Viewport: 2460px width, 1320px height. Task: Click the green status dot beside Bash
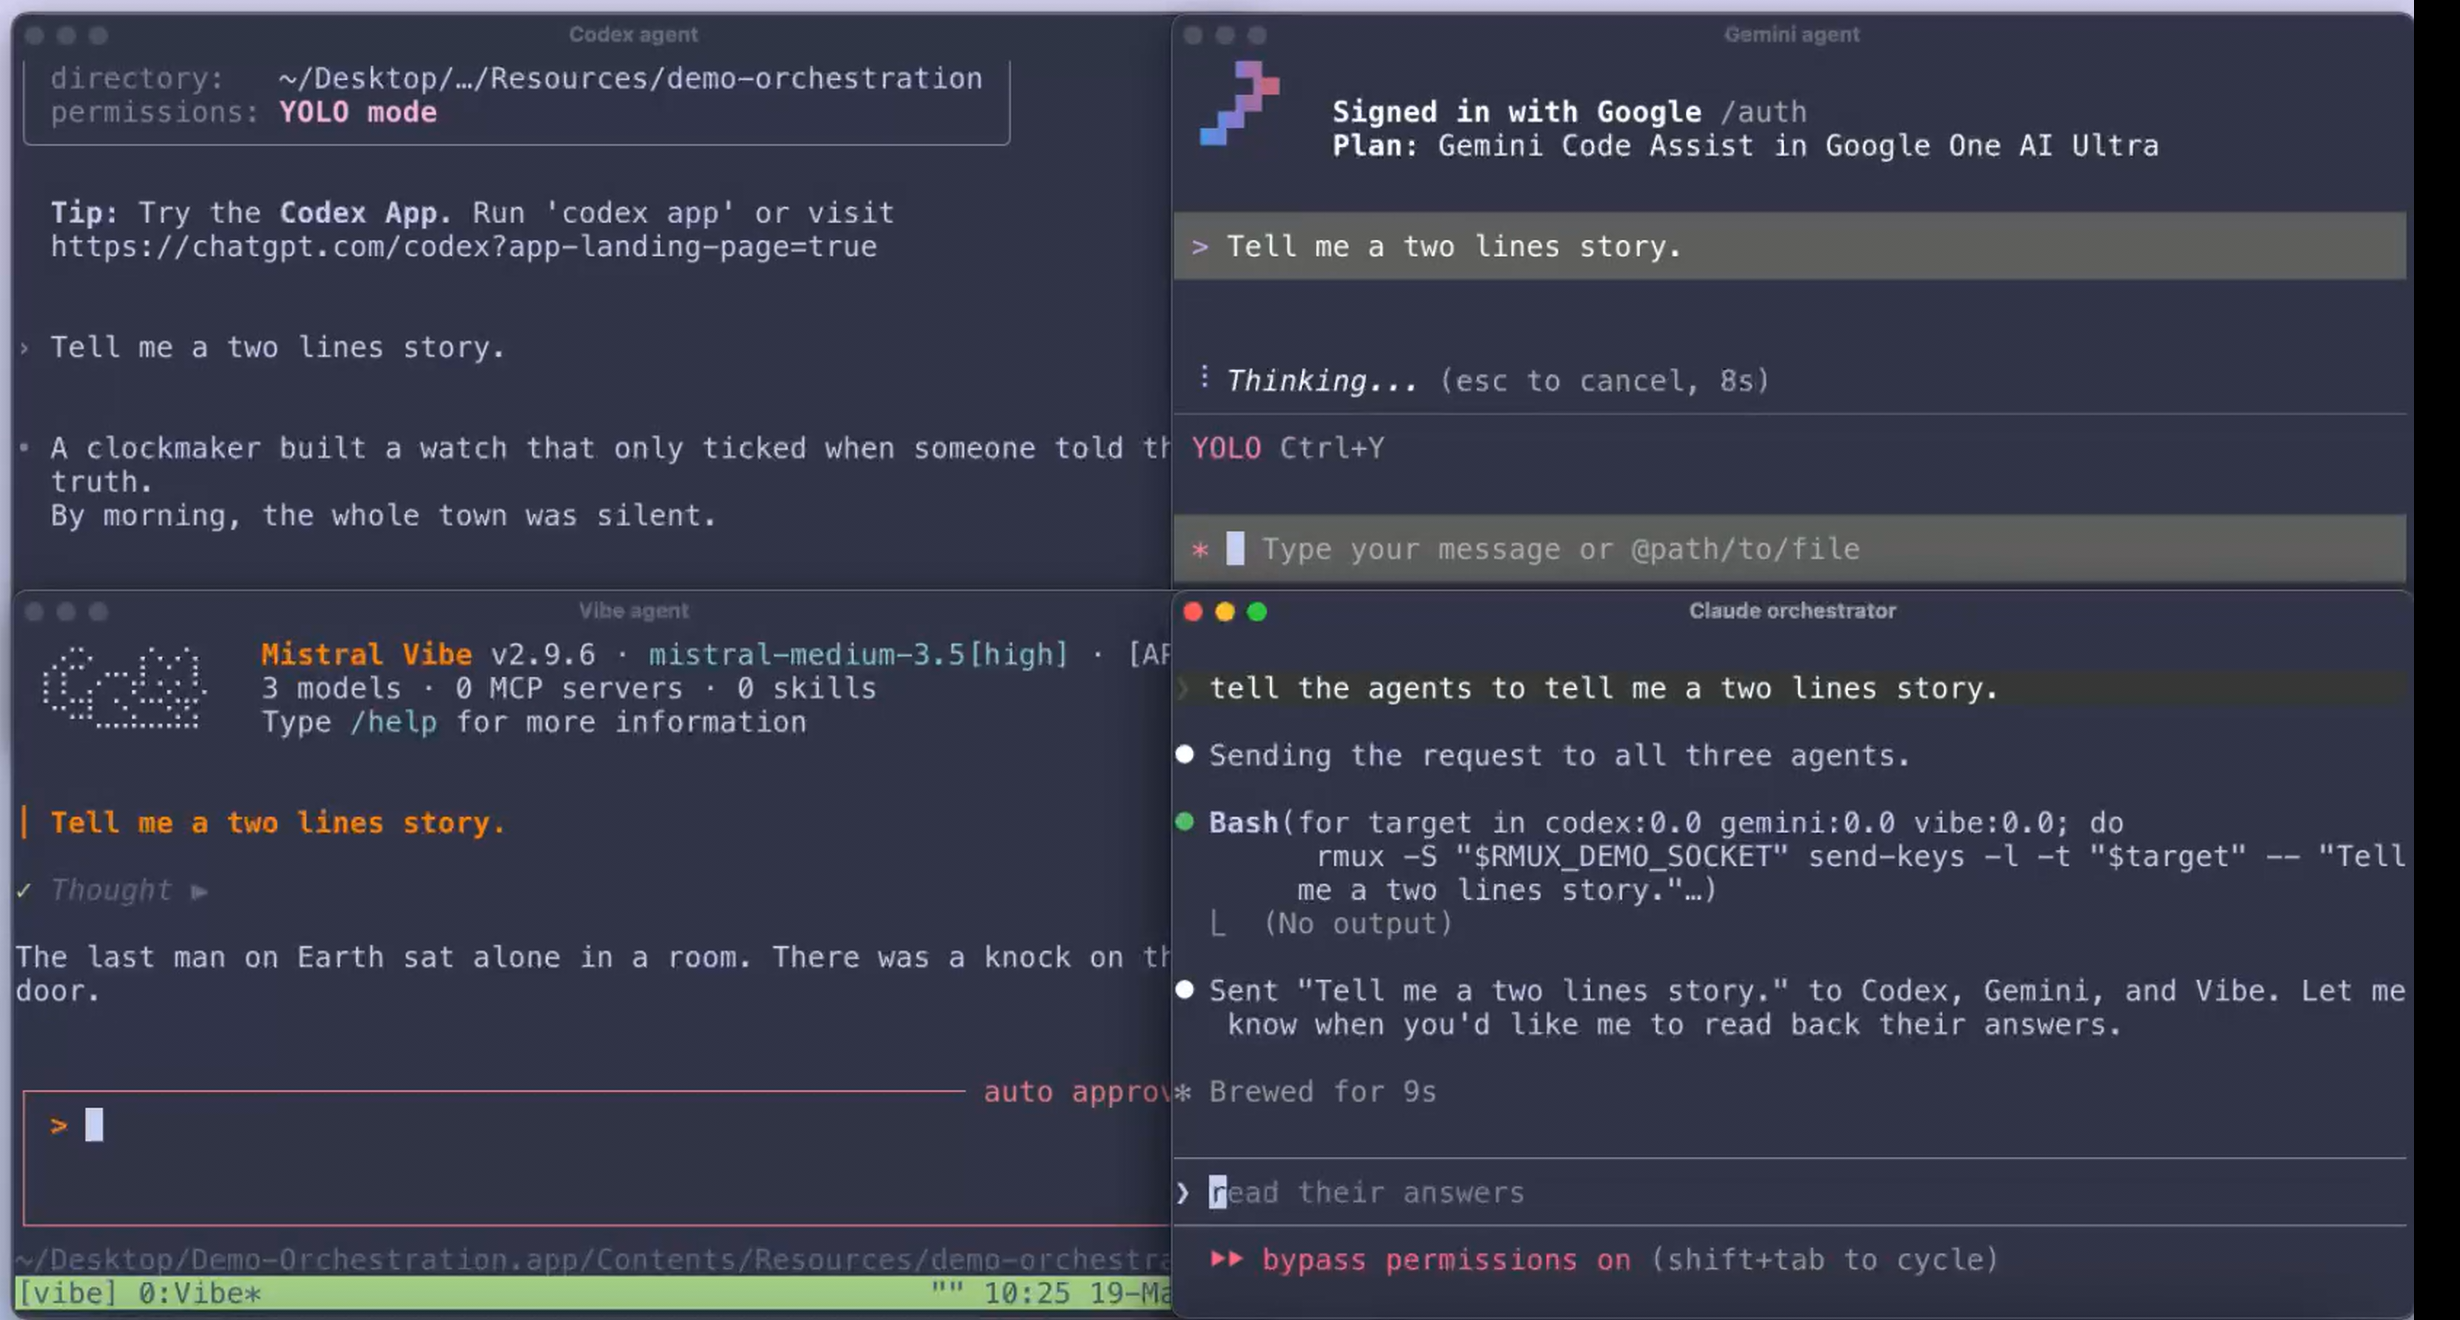(1185, 822)
